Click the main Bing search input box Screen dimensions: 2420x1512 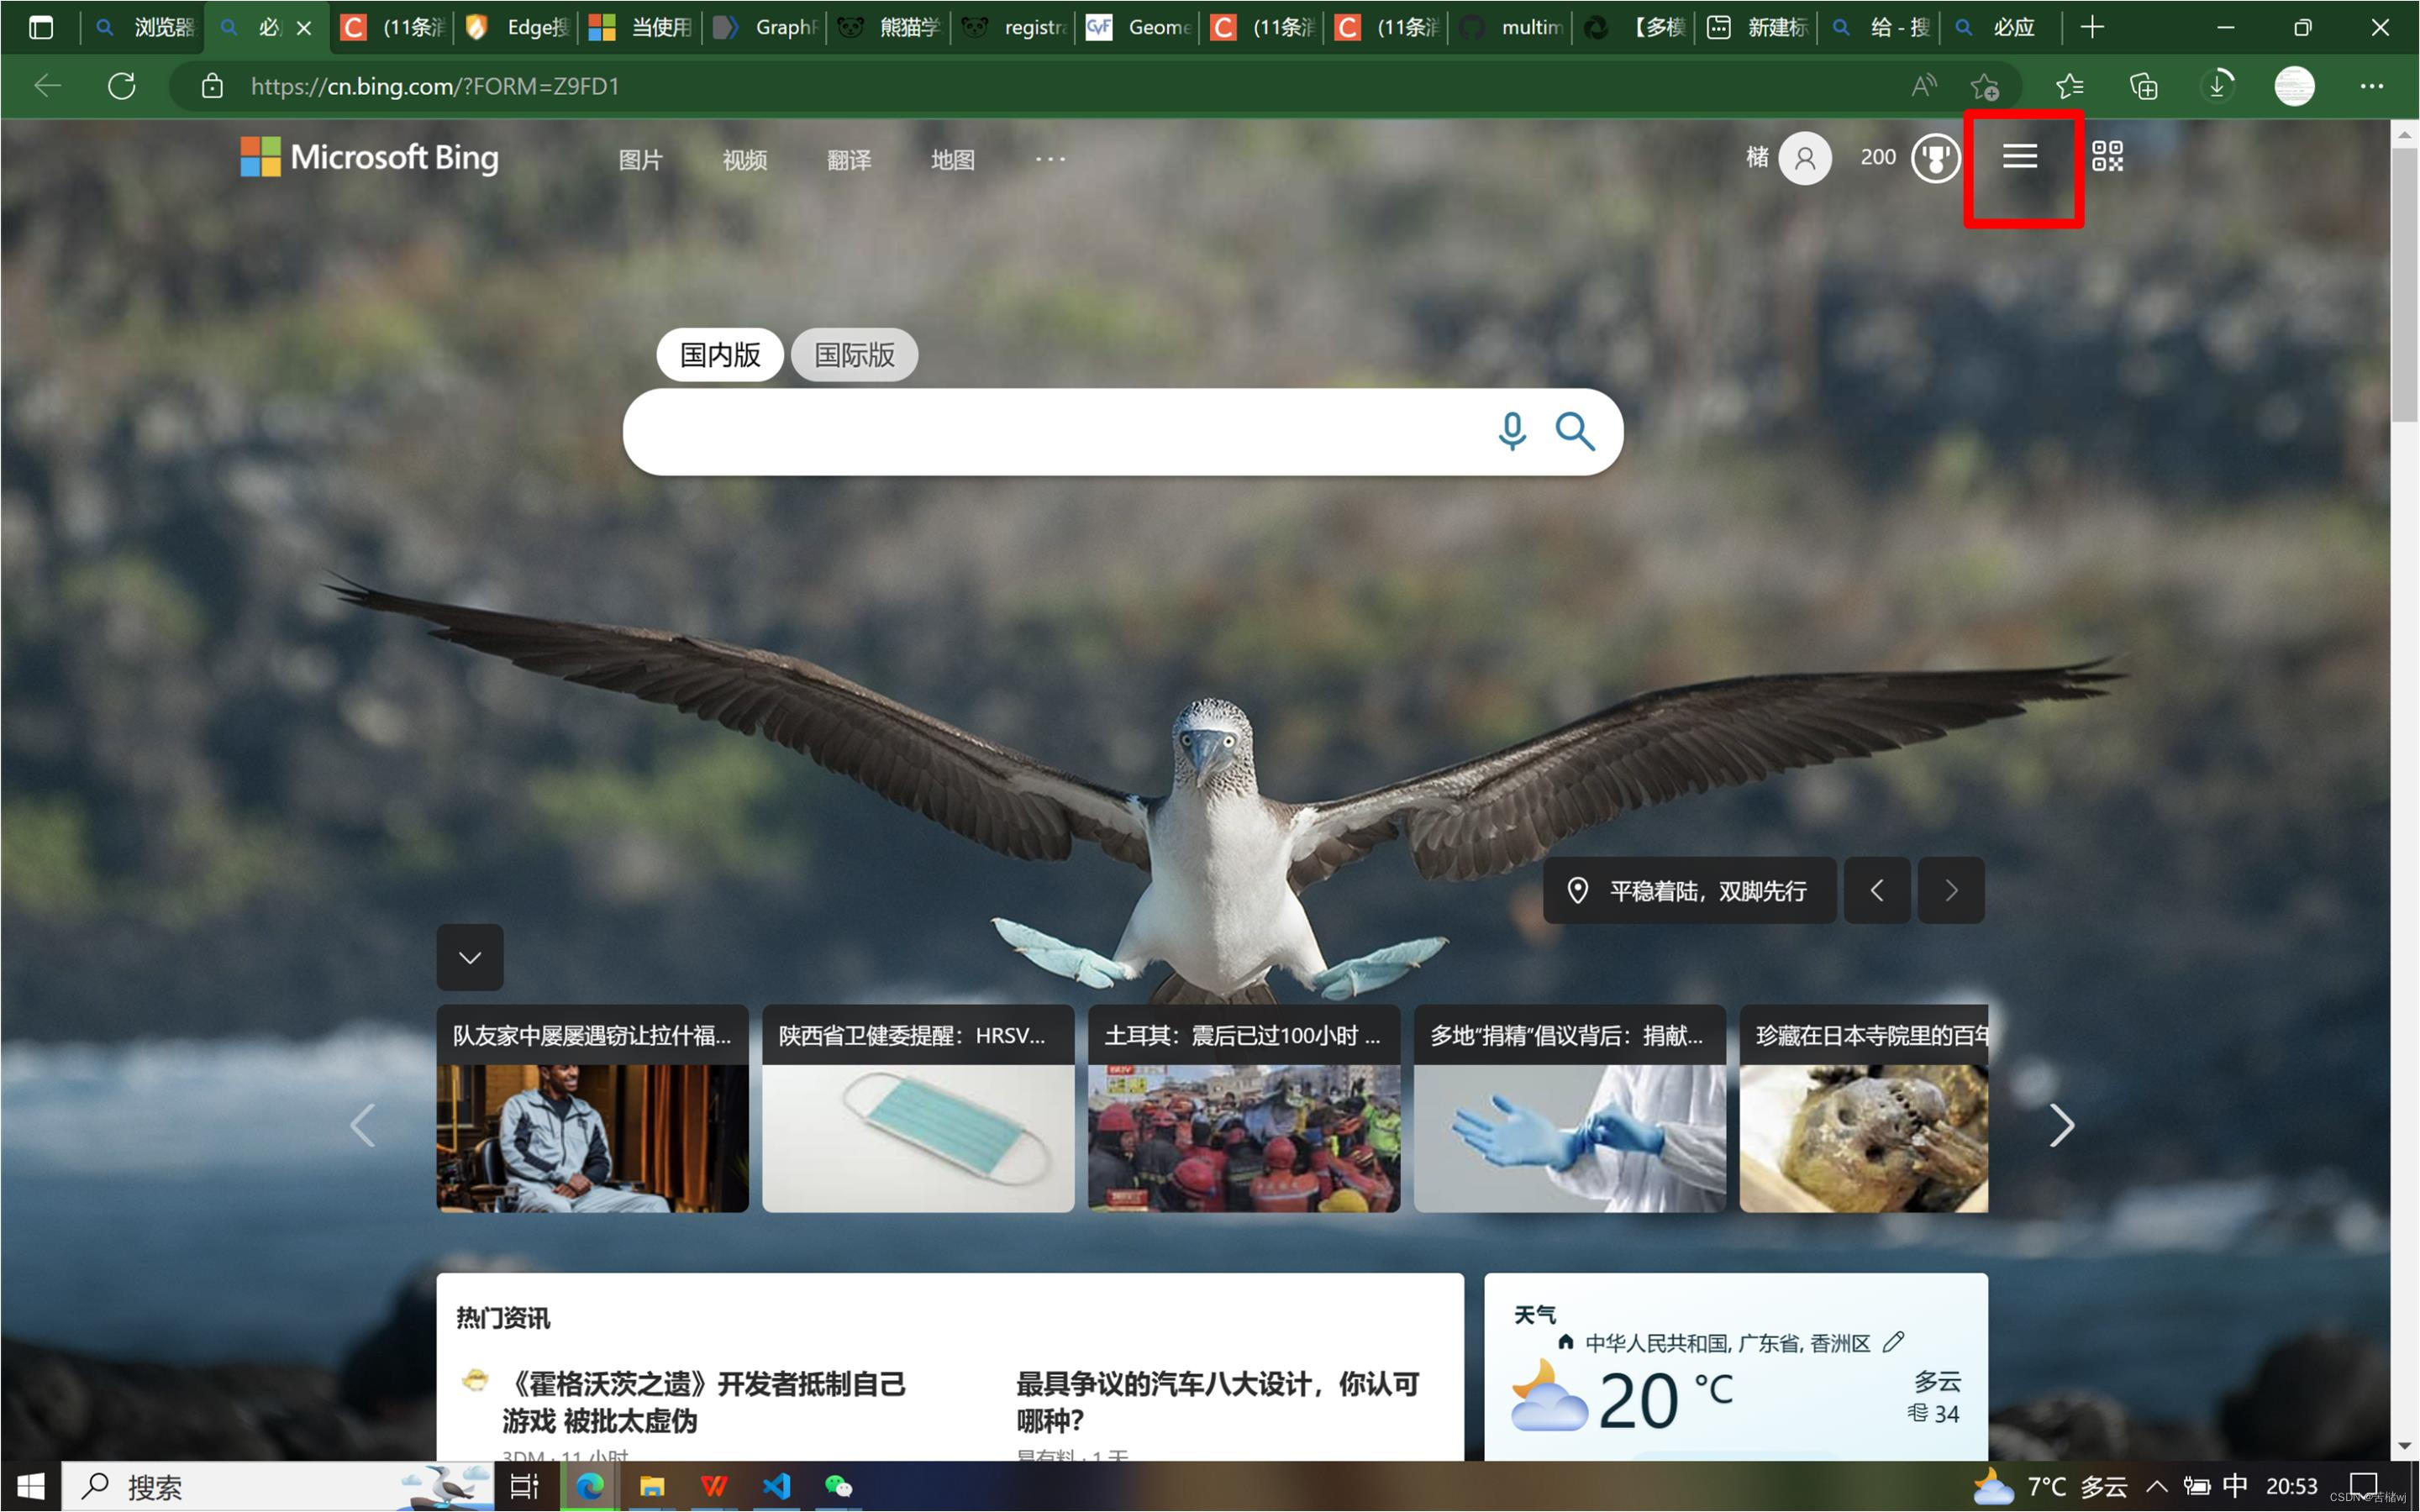pos(1050,432)
